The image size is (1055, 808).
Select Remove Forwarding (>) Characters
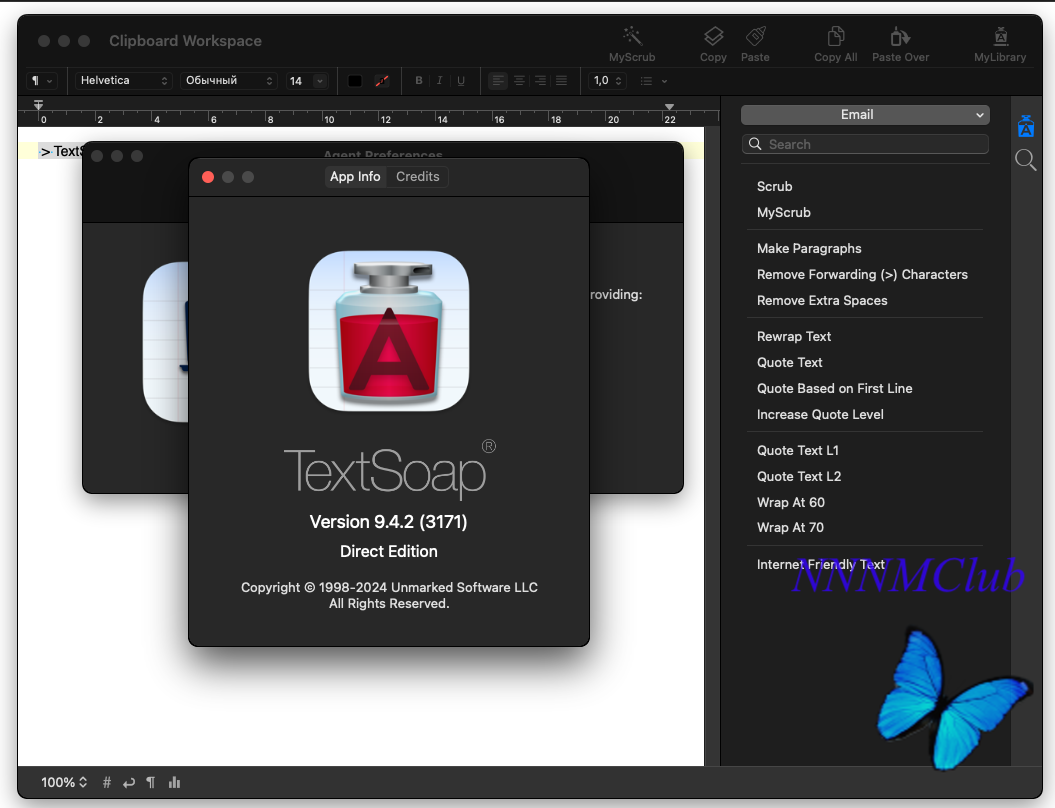point(862,274)
